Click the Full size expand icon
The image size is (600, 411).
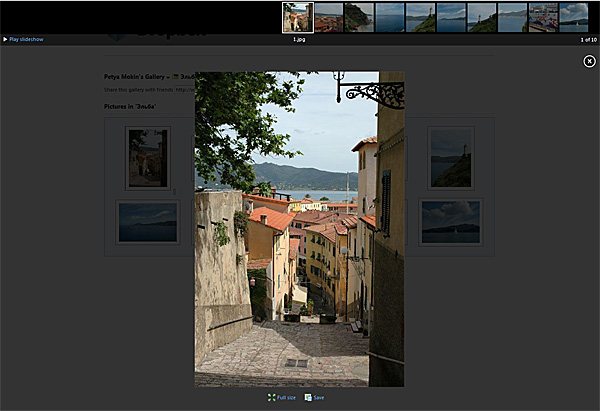[x=271, y=397]
